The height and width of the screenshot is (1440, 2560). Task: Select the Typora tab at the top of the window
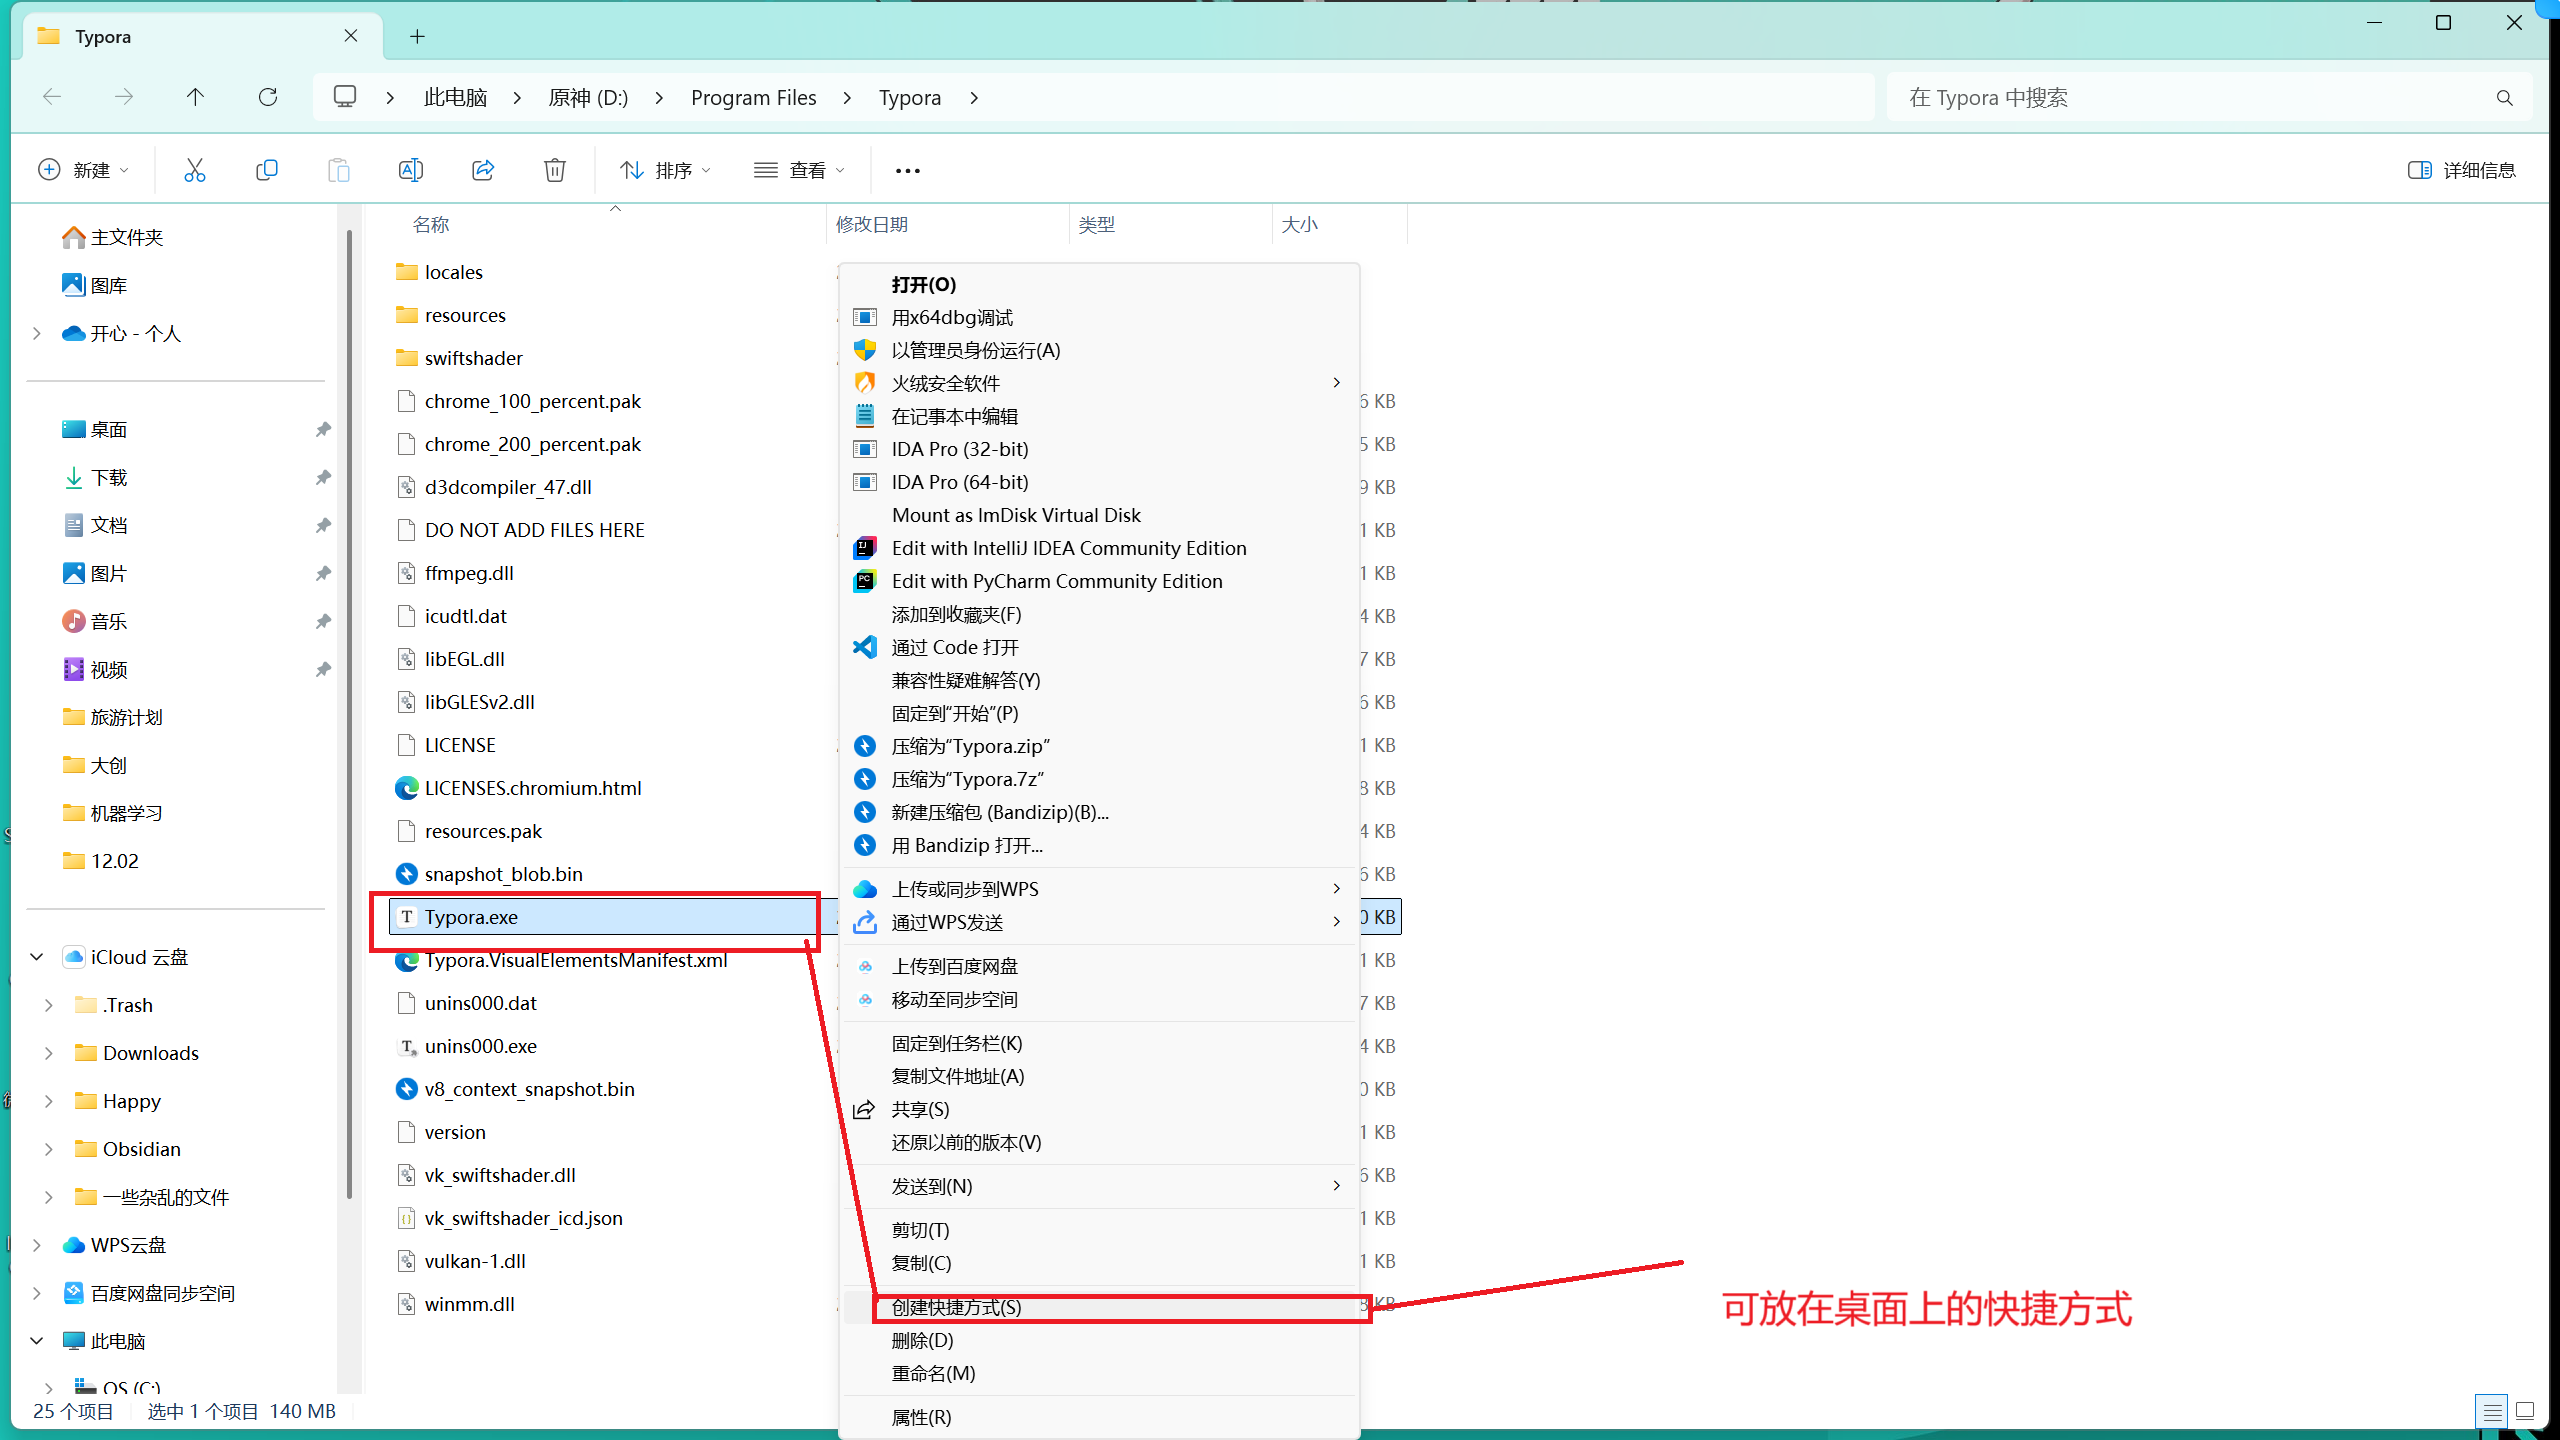[x=203, y=37]
